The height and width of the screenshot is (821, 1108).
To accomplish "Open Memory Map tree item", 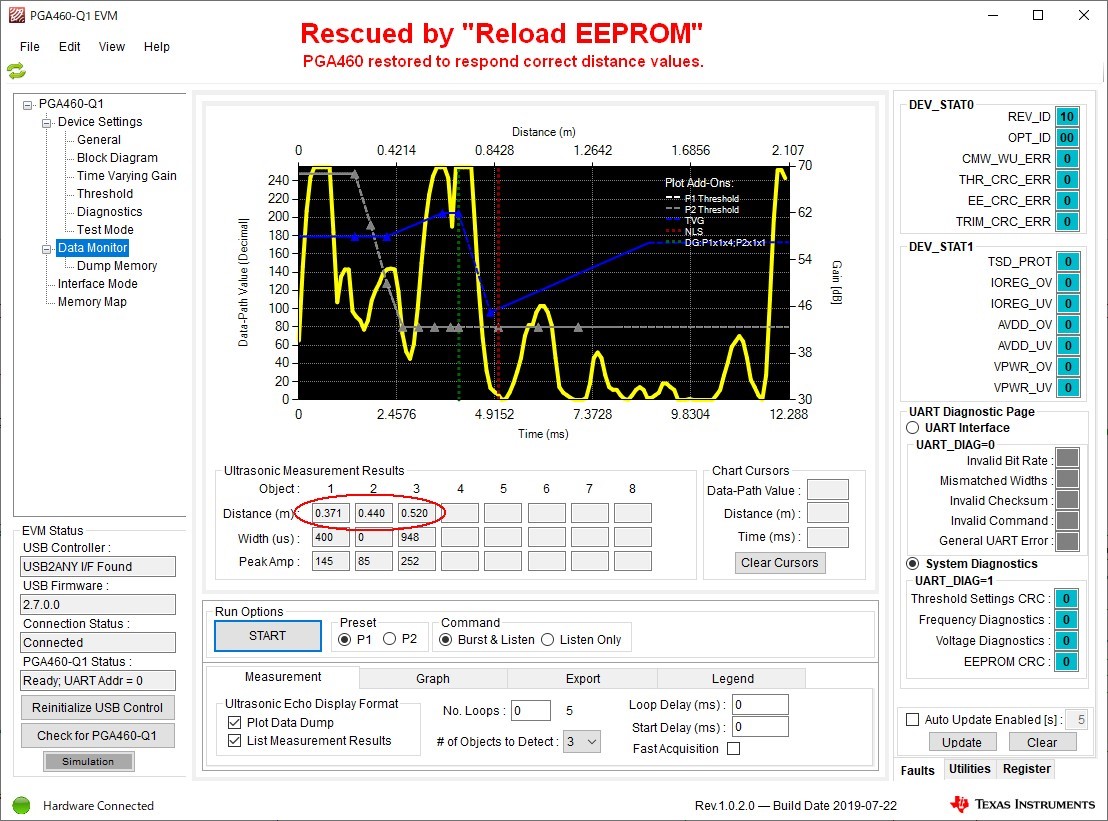I will (92, 302).
